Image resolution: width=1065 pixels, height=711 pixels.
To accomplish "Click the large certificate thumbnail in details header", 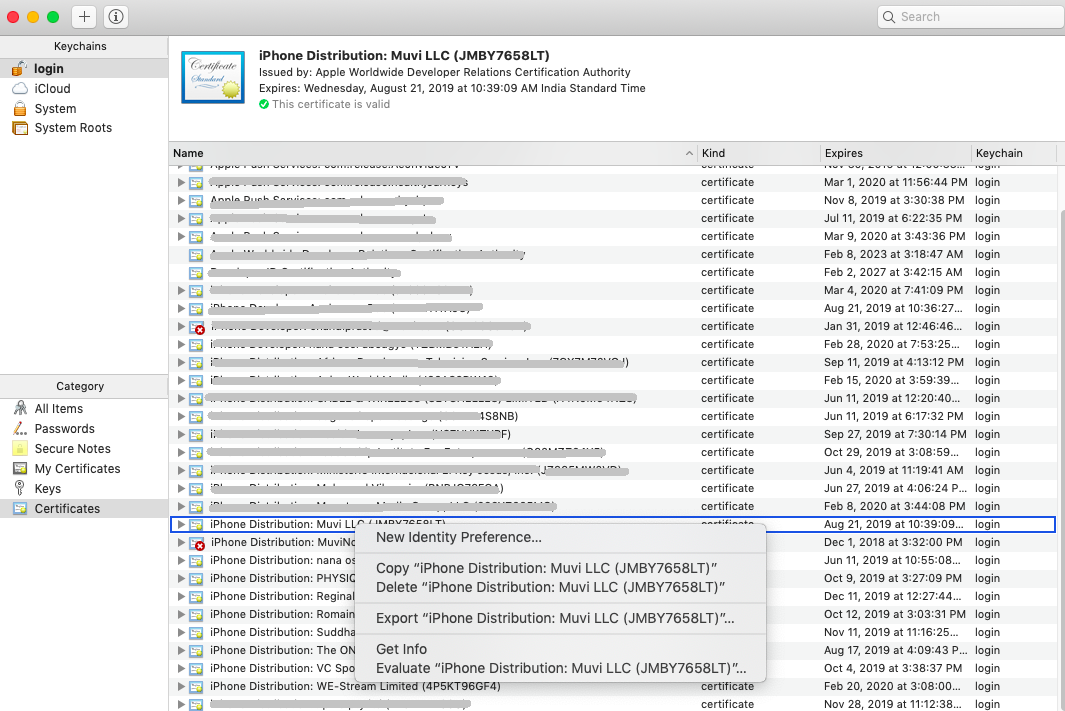I will point(213,77).
